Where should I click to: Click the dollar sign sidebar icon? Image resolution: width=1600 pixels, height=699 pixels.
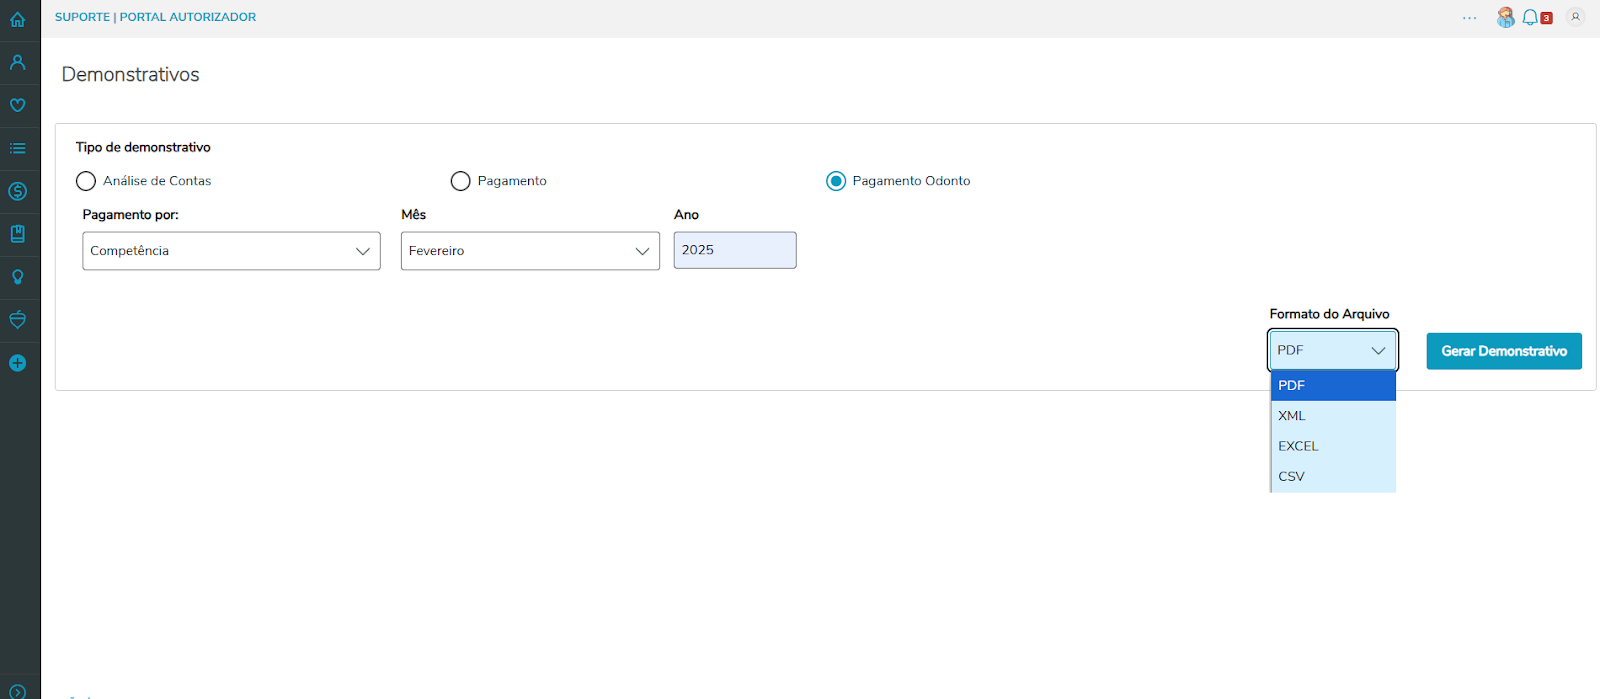[17, 191]
